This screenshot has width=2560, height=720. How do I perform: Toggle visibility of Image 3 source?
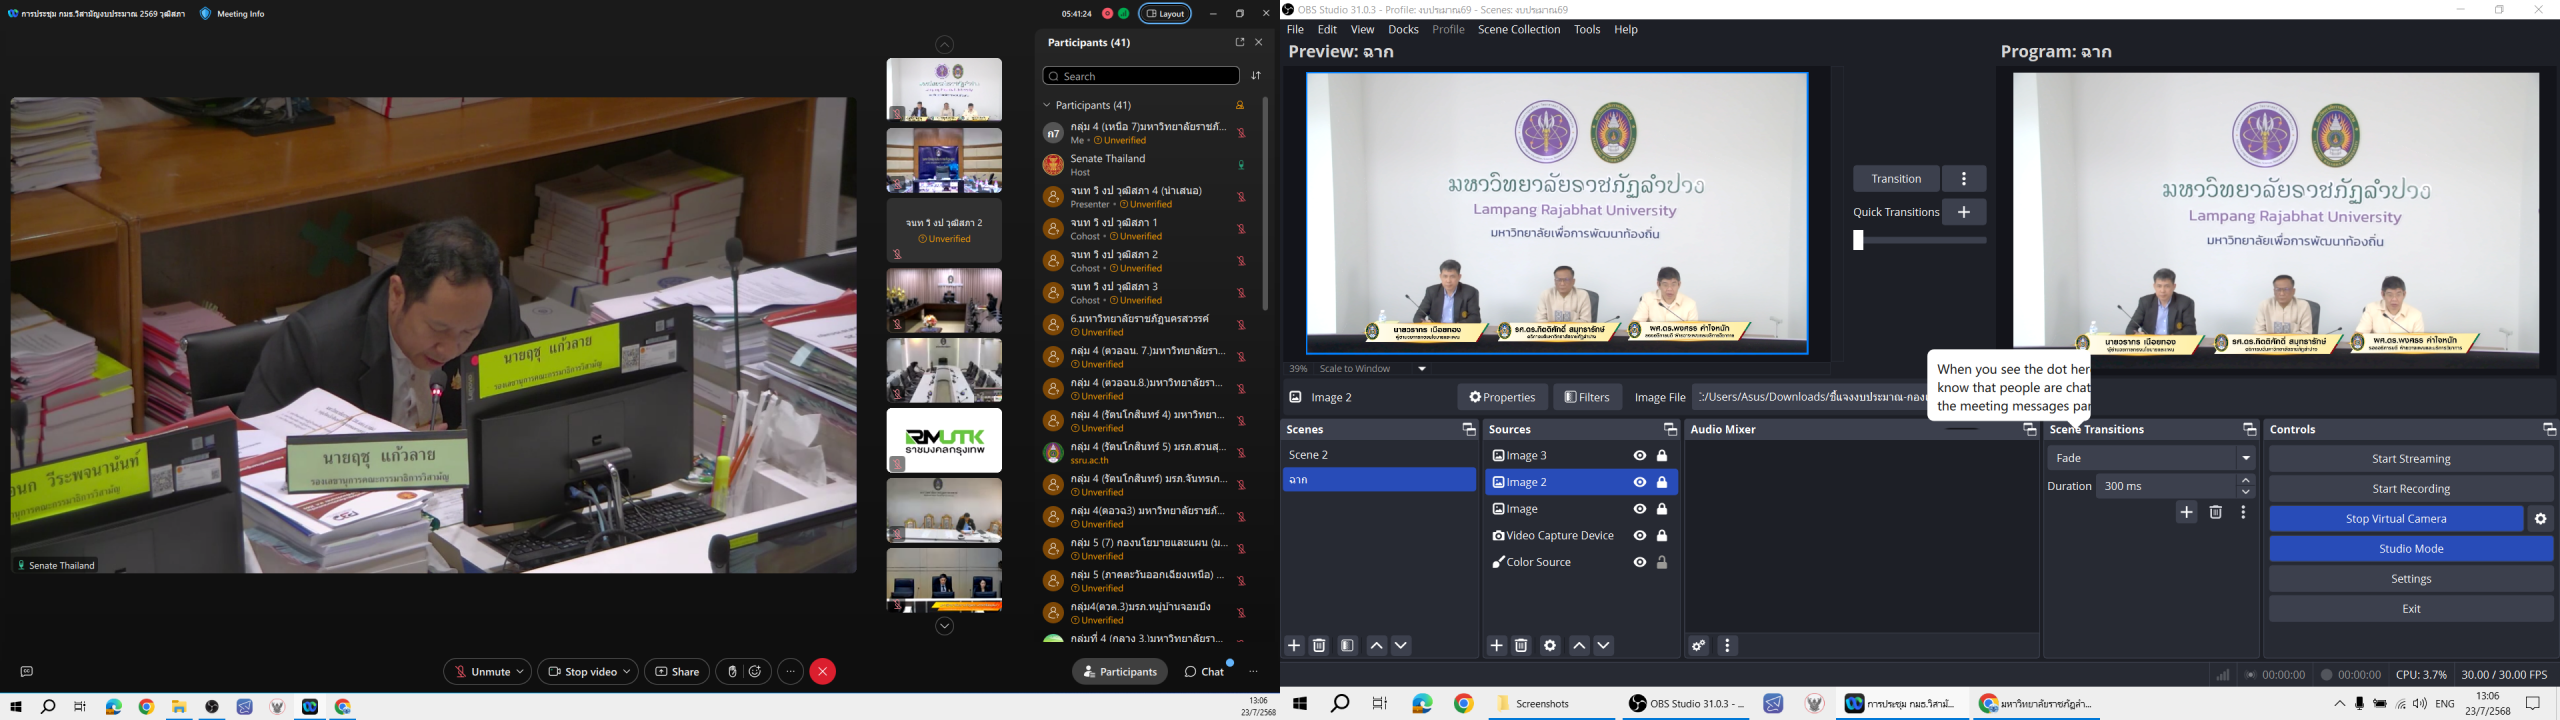coord(1640,456)
